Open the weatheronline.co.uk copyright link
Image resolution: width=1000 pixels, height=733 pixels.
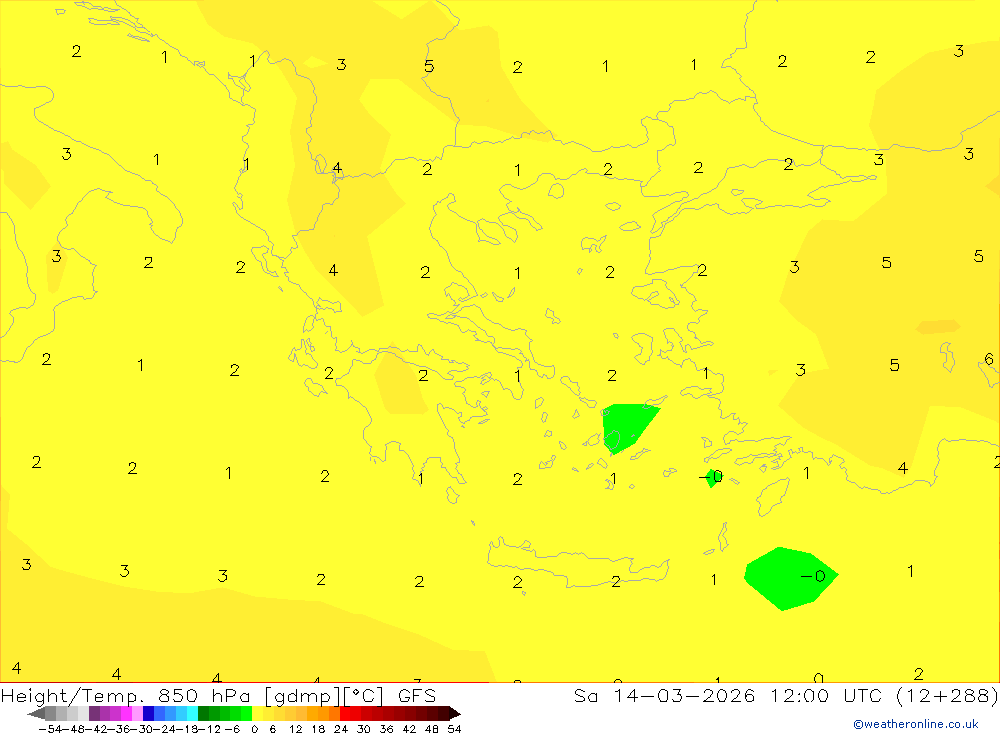[x=916, y=724]
